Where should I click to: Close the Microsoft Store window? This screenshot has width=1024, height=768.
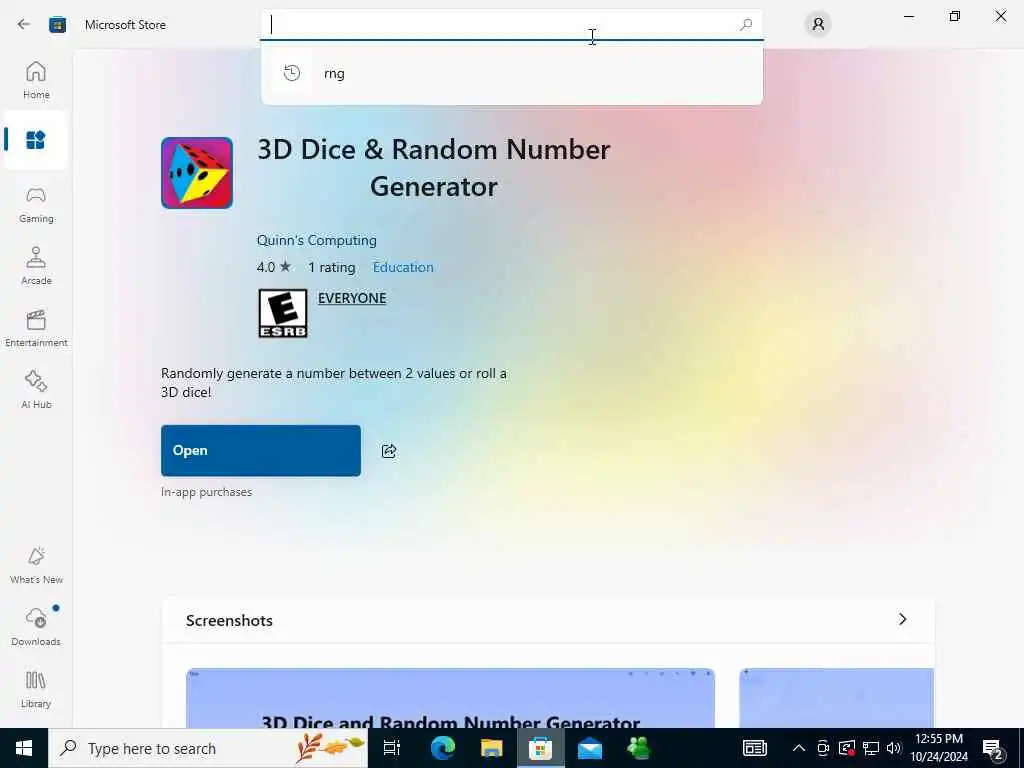(x=1000, y=16)
